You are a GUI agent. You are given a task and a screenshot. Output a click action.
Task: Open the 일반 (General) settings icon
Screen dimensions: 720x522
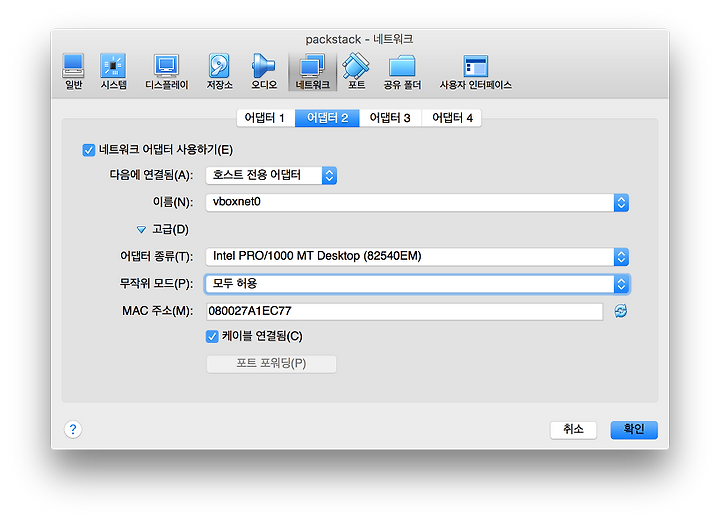(x=73, y=72)
